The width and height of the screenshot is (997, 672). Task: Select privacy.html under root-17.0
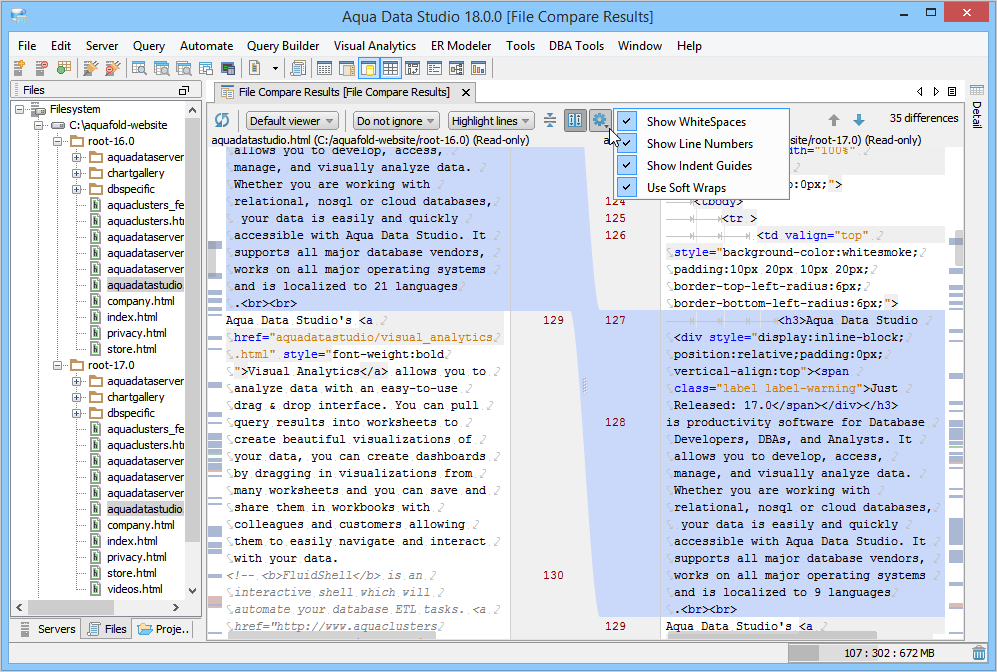pyautogui.click(x=137, y=557)
